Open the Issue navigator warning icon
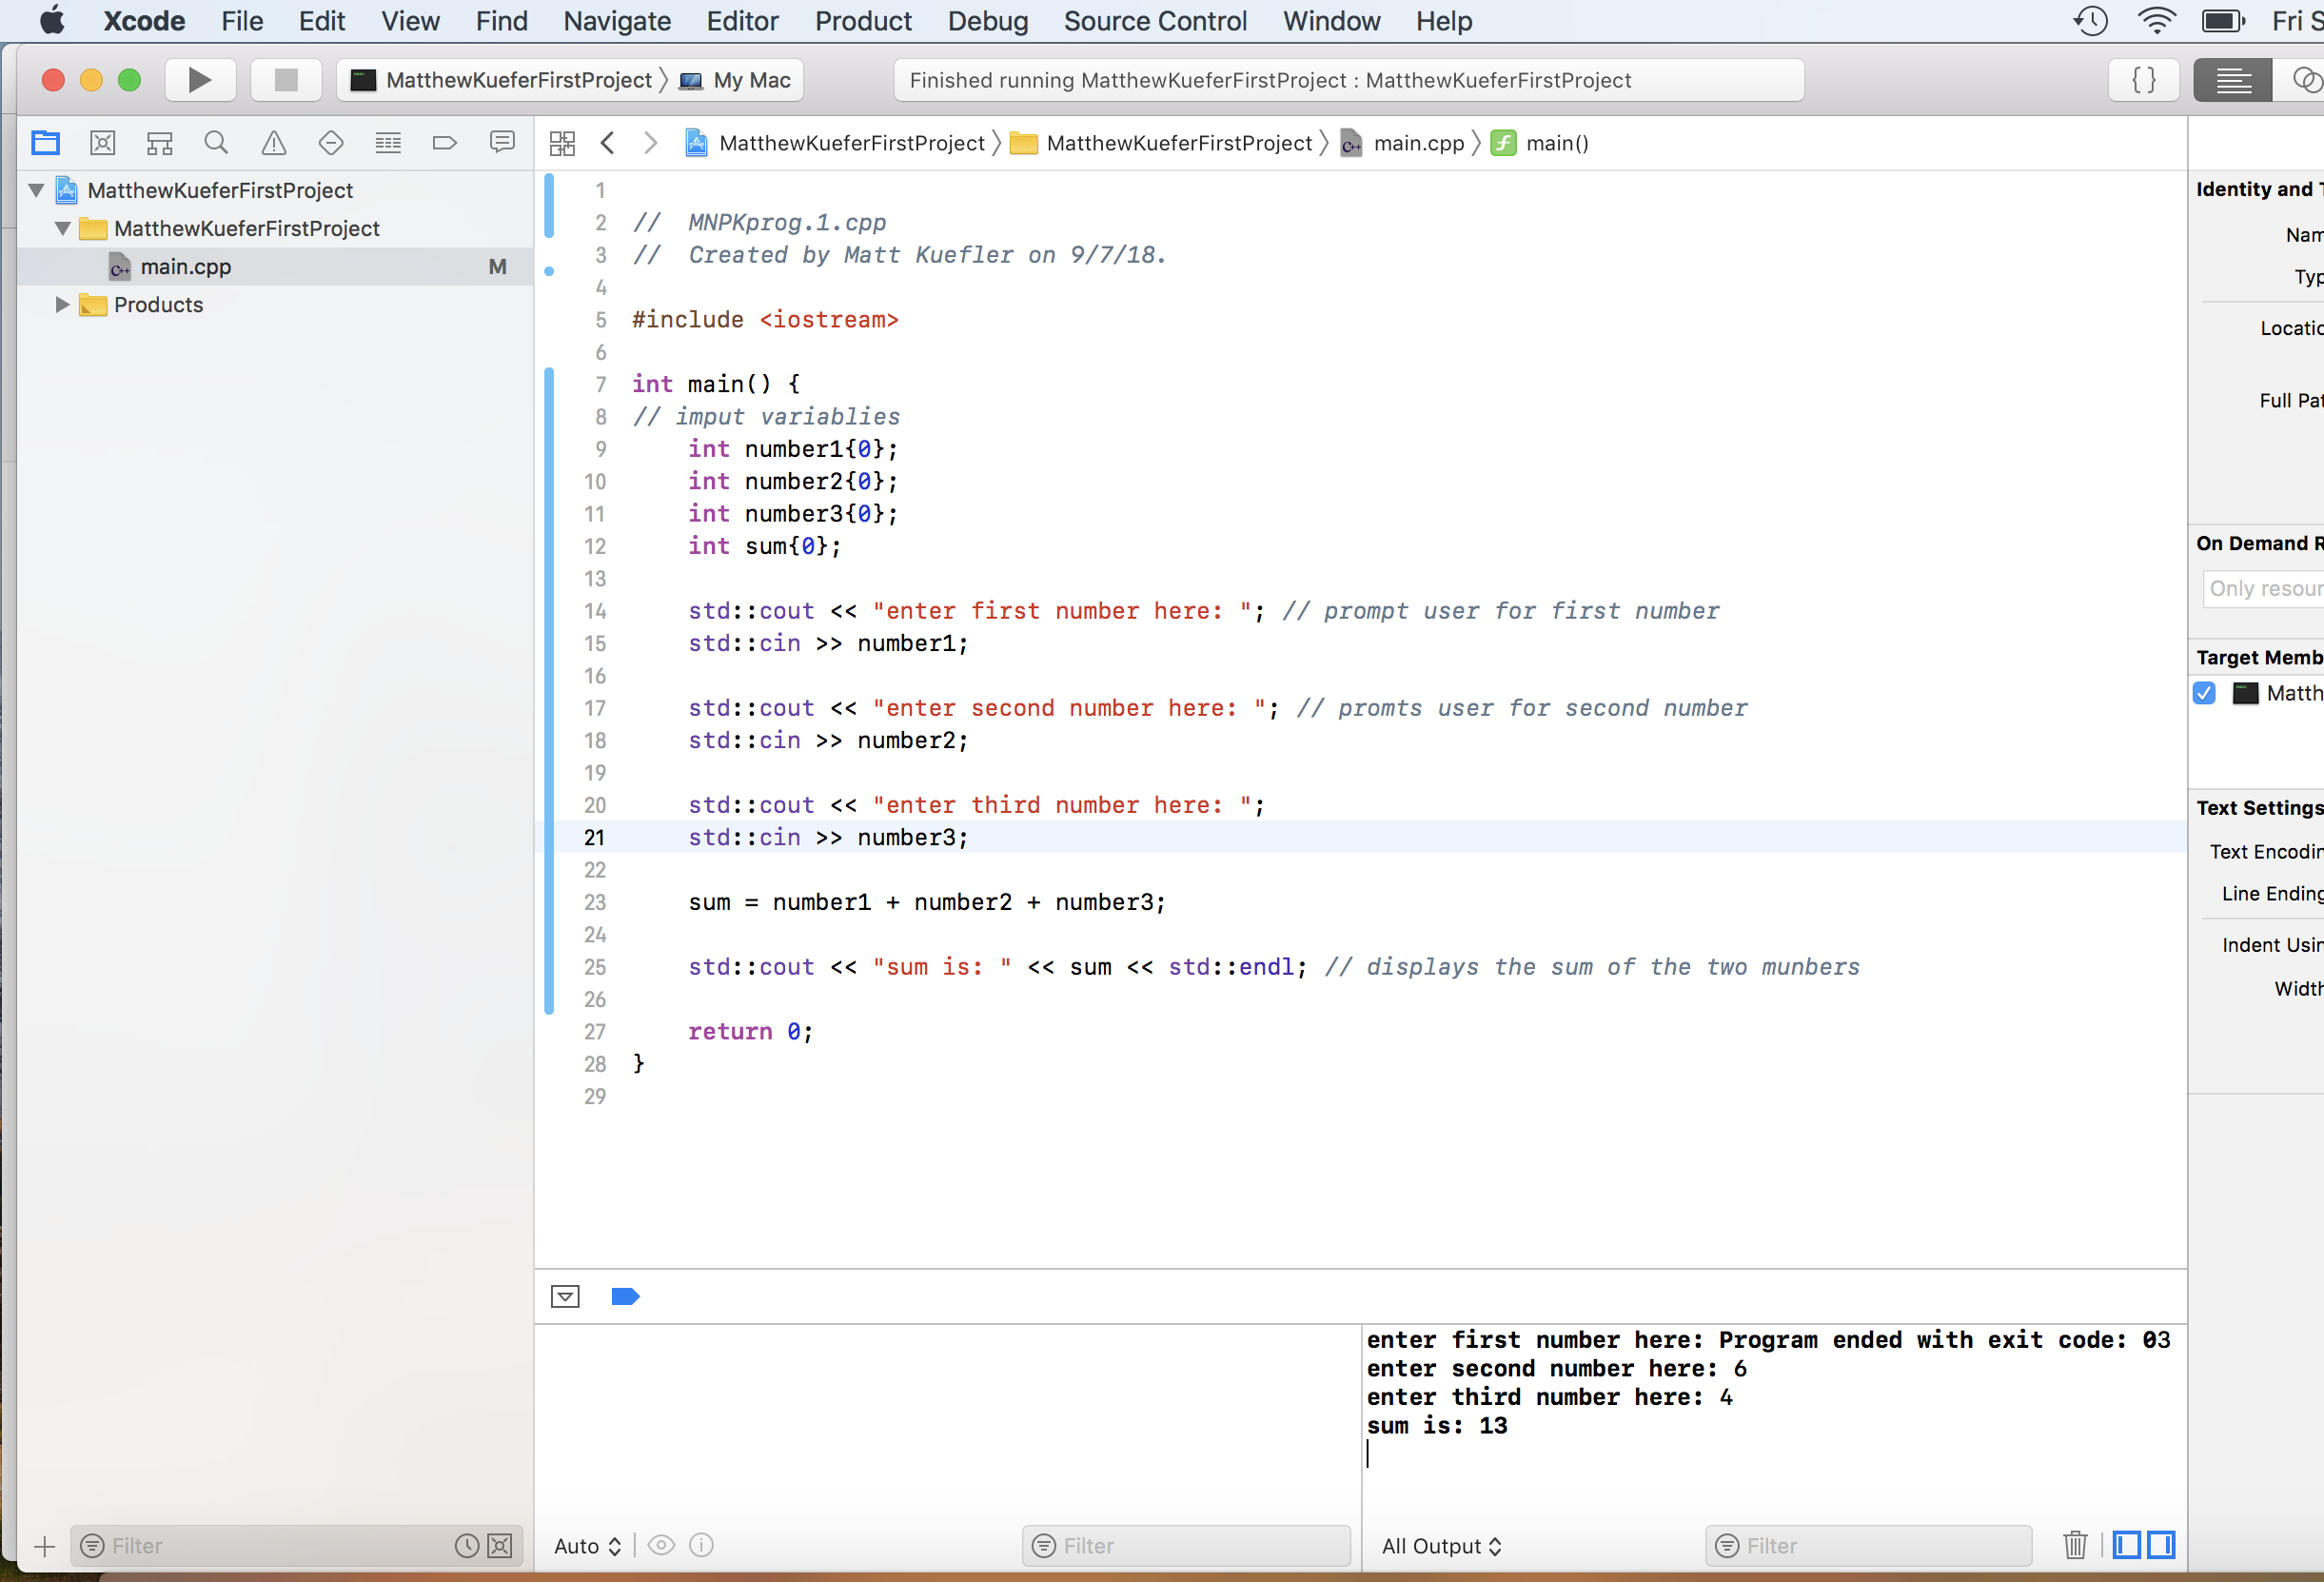Image resolution: width=2324 pixels, height=1582 pixels. tap(273, 143)
